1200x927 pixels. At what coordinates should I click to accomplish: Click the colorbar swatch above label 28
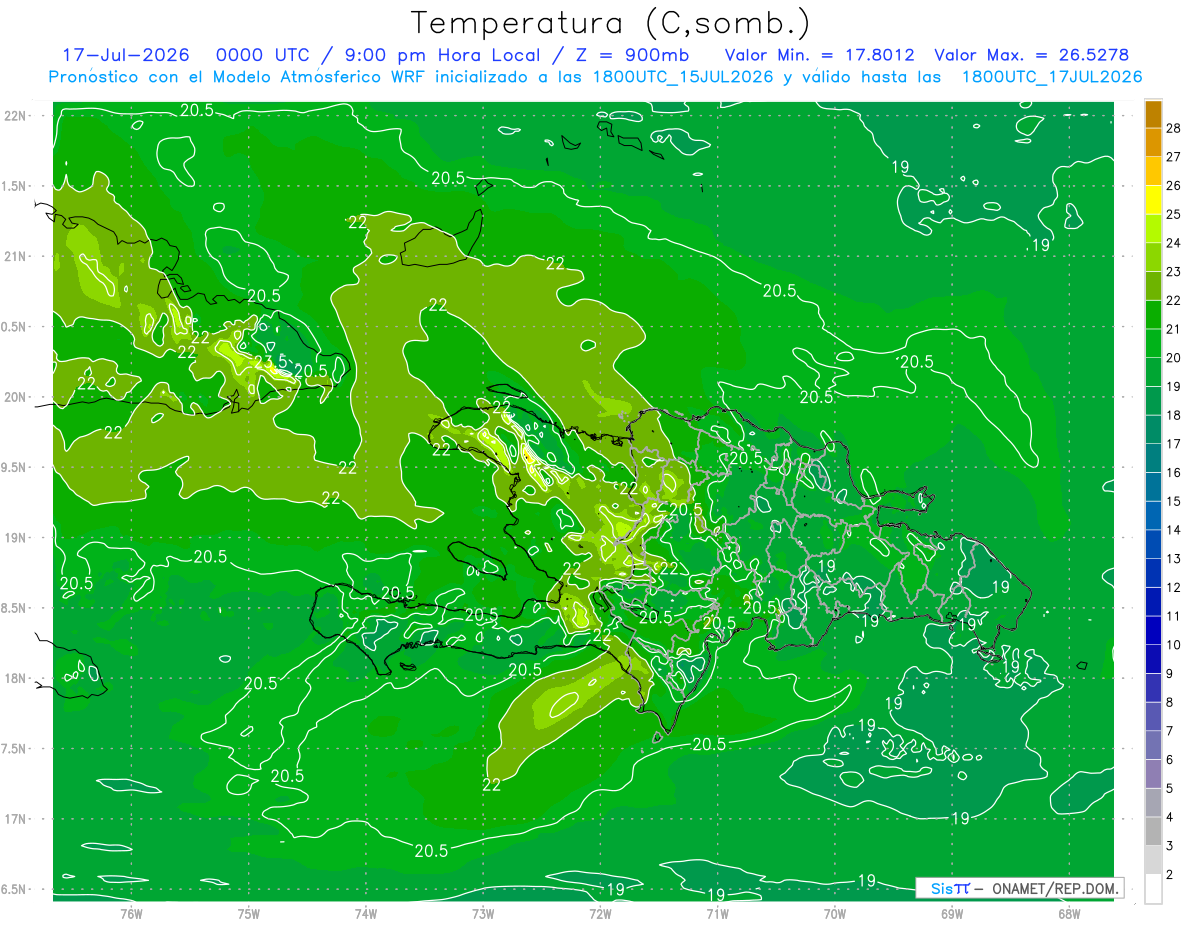[1153, 114]
